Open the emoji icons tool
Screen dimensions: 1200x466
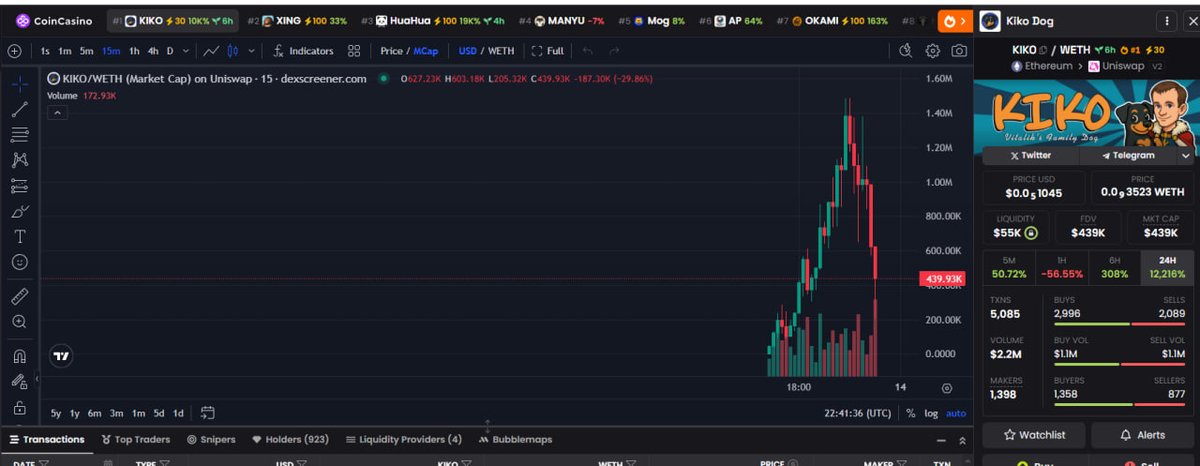pos(19,262)
